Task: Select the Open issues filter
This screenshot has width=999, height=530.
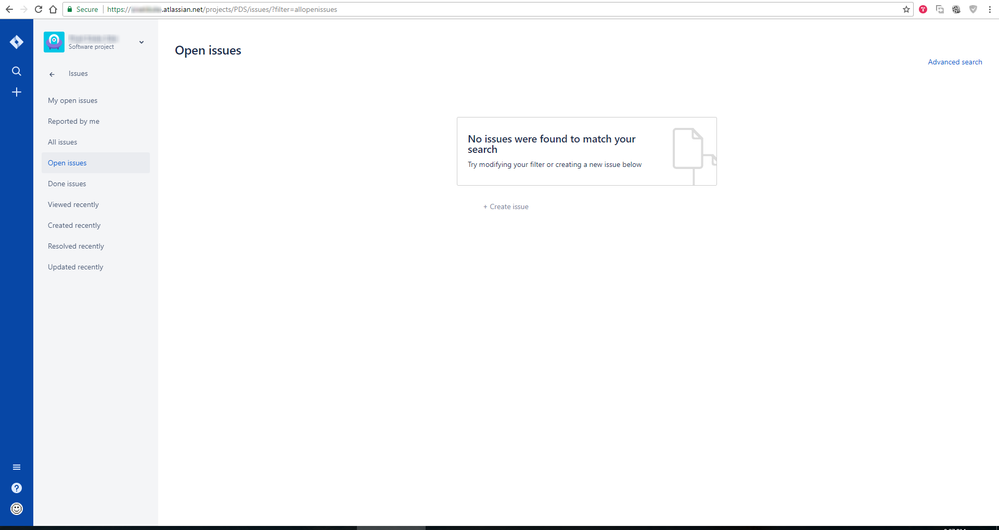Action: (96, 163)
